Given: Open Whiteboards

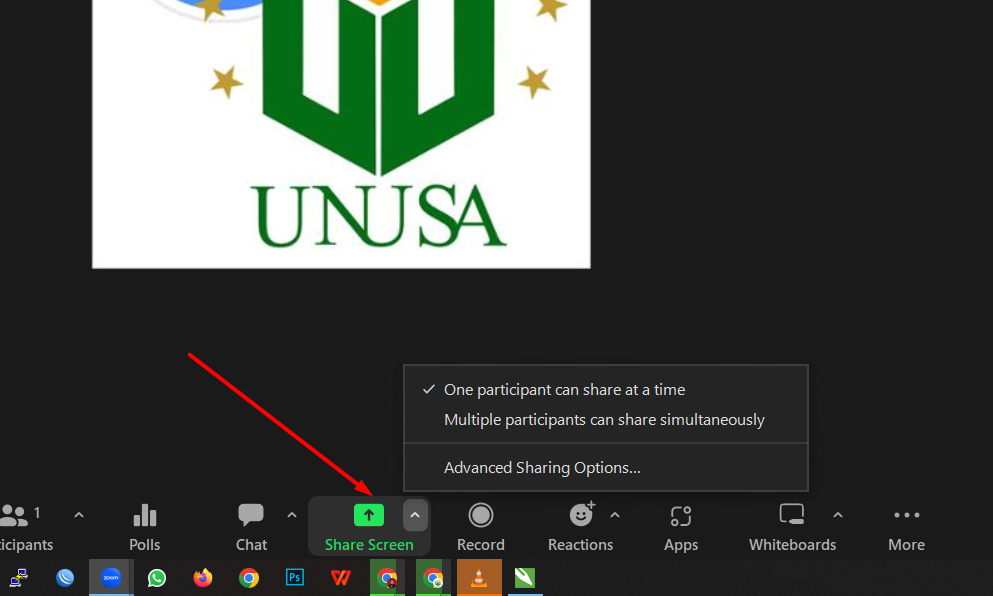Looking at the screenshot, I should coord(792,527).
